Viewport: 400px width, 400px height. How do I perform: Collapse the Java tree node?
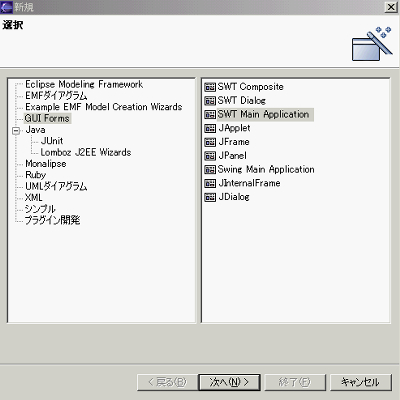coord(16,130)
